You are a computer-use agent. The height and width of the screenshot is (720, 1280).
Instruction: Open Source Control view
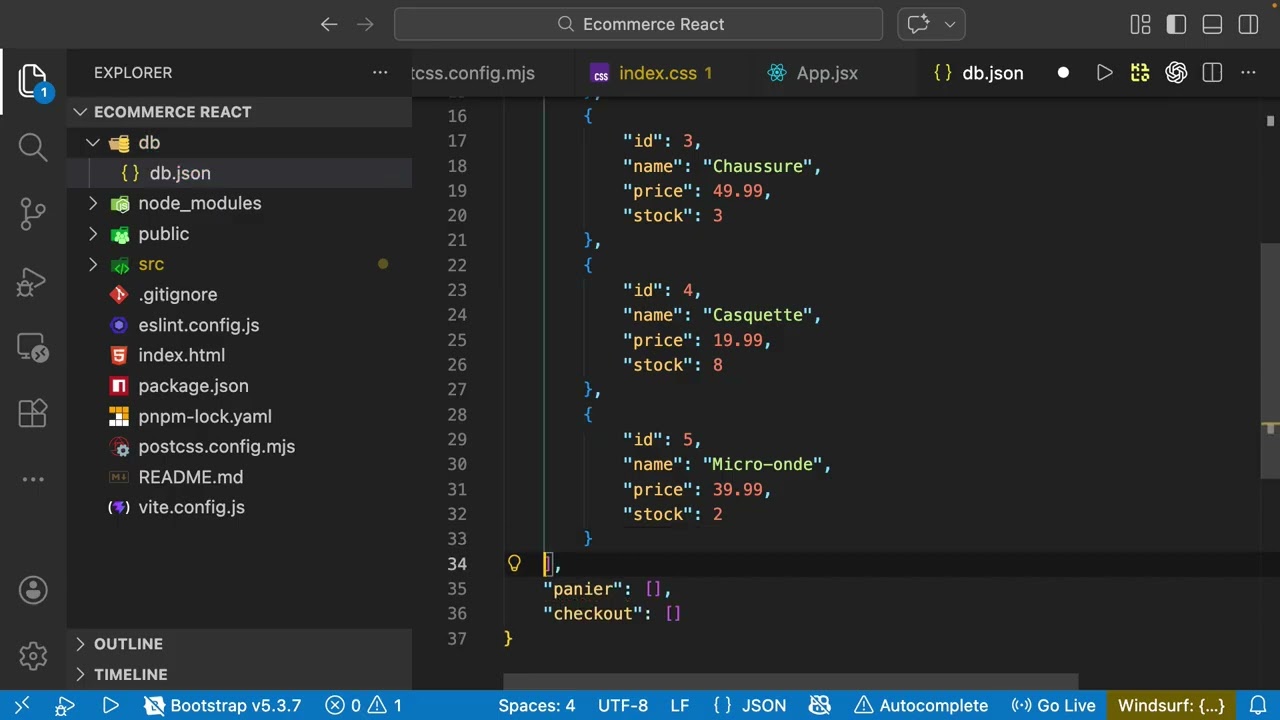click(x=33, y=213)
